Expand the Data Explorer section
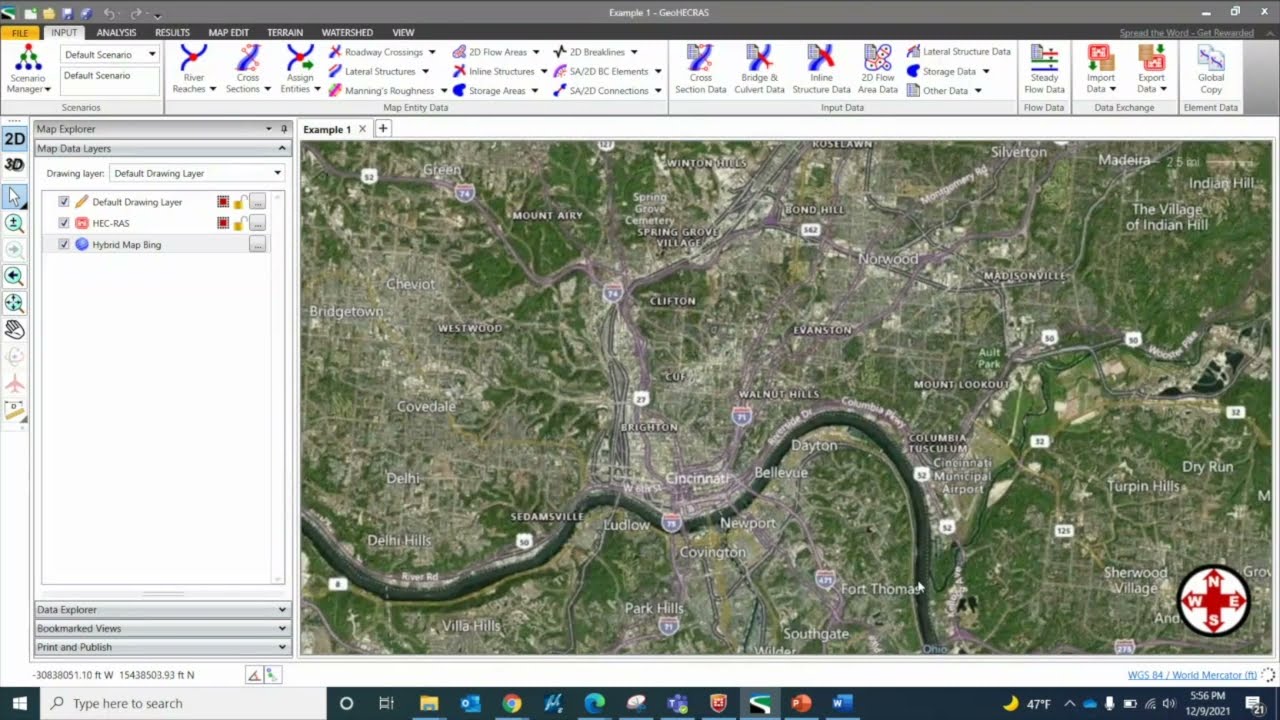Viewport: 1280px width, 720px height. pos(162,609)
